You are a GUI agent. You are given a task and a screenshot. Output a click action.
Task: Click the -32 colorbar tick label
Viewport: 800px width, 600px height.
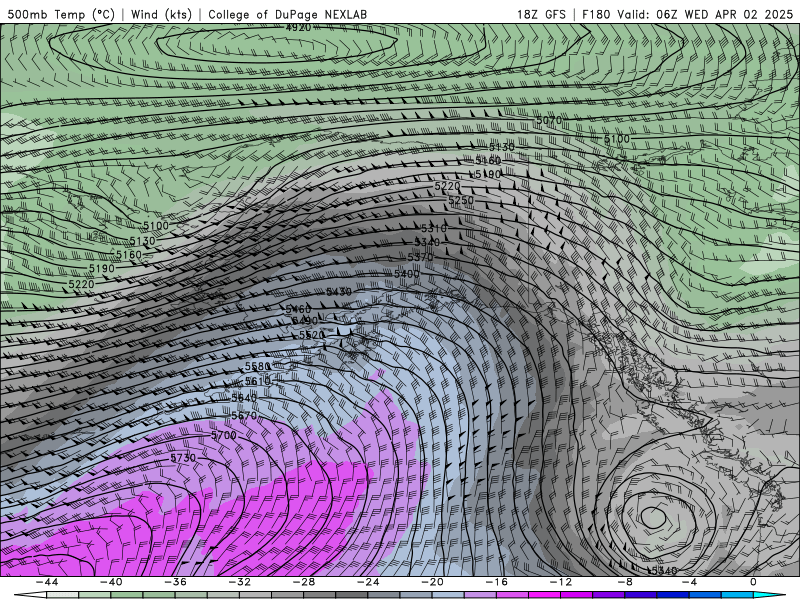239,582
